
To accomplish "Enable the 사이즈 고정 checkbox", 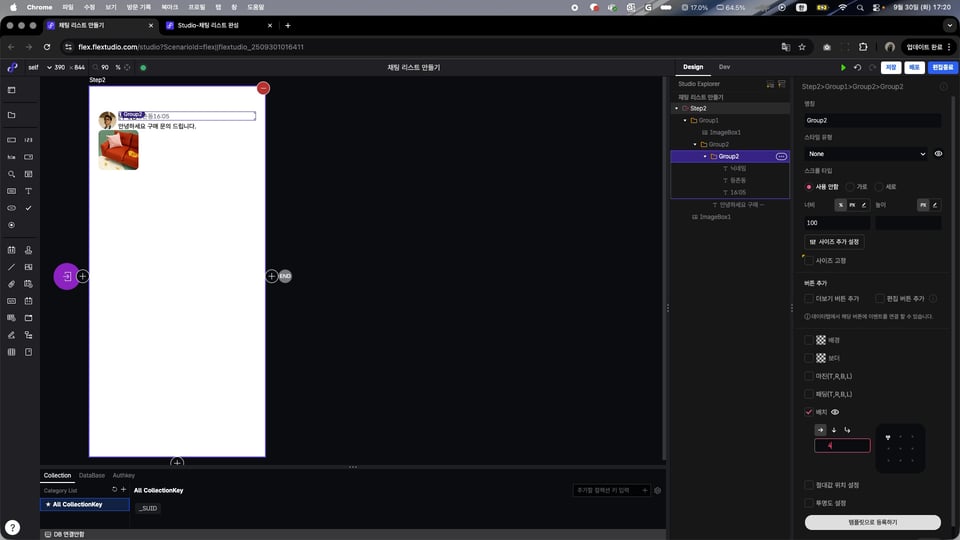I will point(809,260).
